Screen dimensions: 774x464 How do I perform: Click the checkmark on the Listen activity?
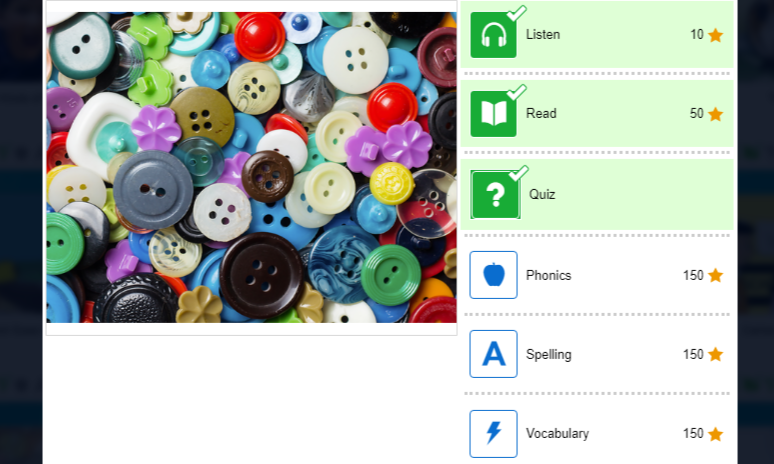[516, 13]
